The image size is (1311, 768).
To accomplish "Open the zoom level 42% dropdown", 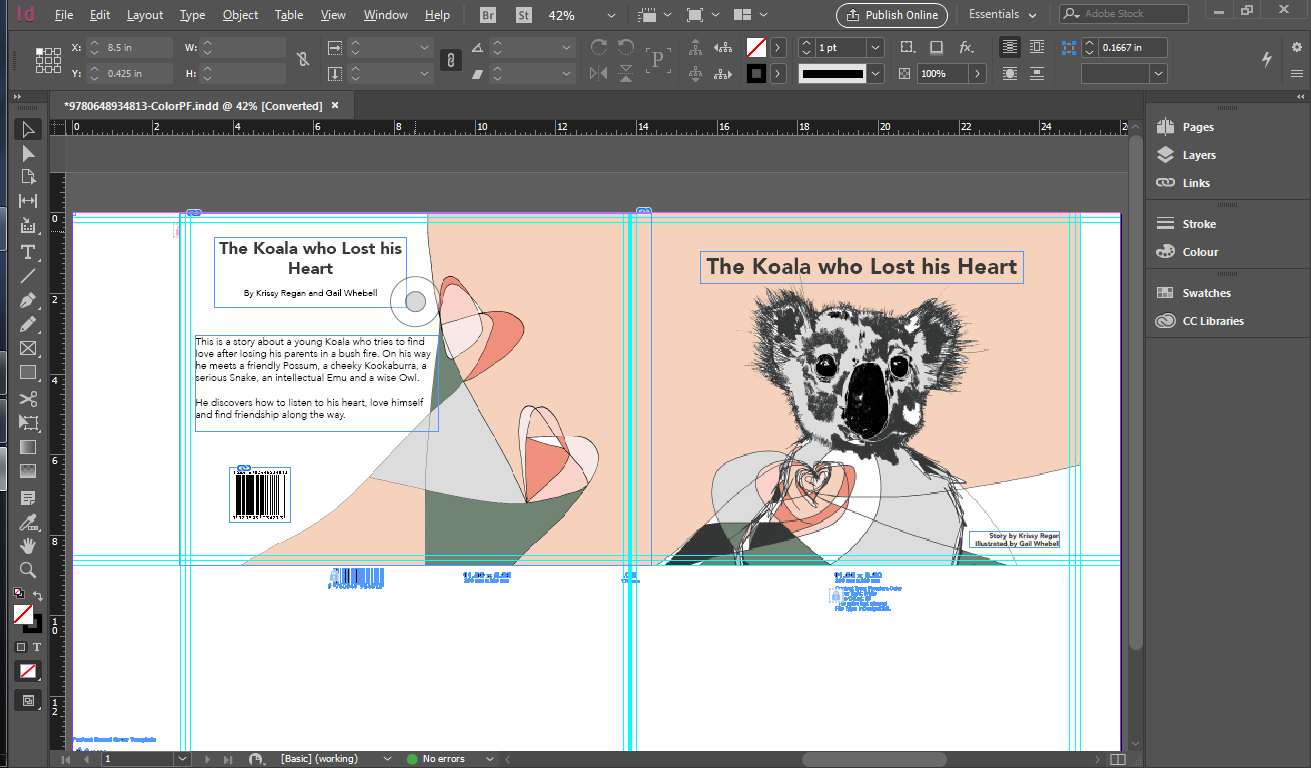I will (x=611, y=15).
